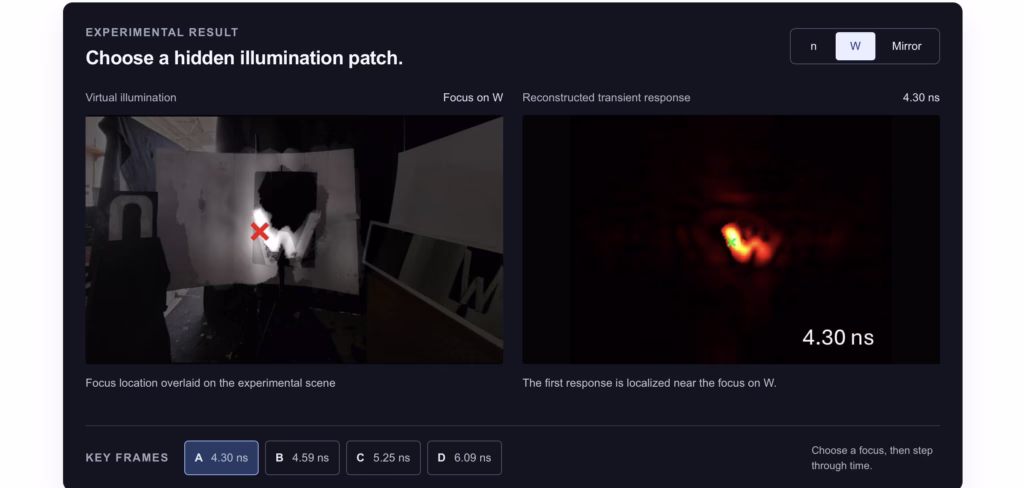Click the "4.30 ns" header time value
The image size is (1024, 488).
pos(921,97)
